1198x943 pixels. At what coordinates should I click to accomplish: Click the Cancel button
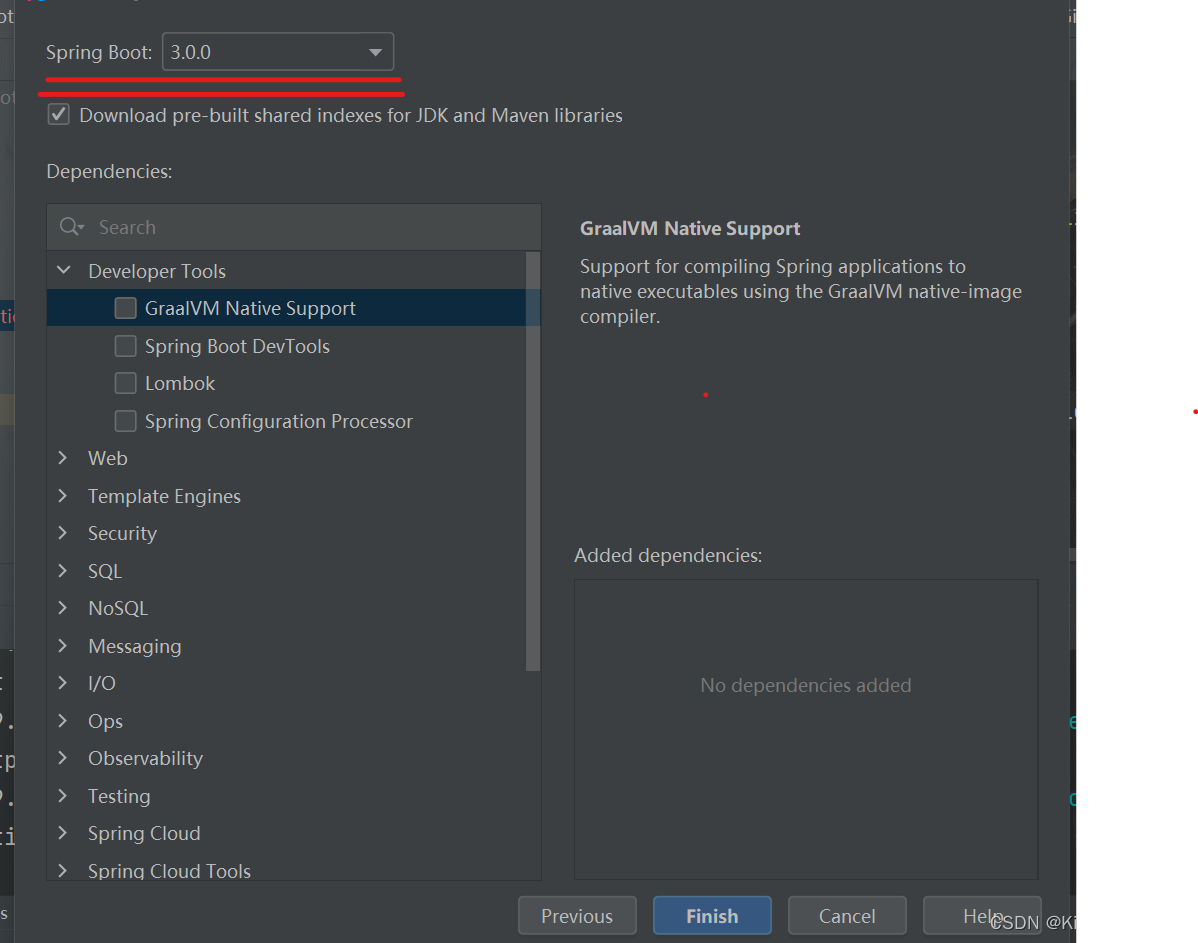(x=847, y=915)
